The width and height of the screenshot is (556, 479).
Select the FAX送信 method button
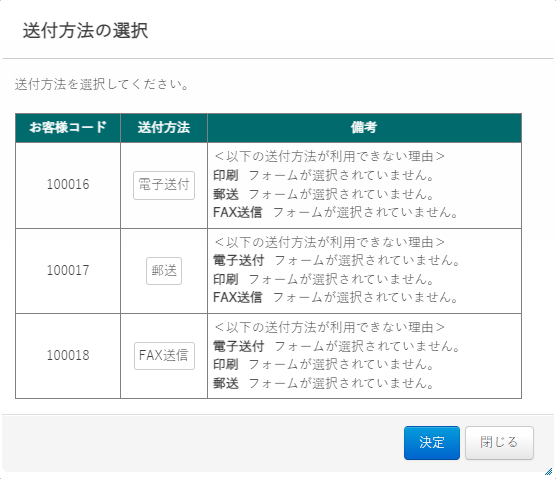[164, 356]
